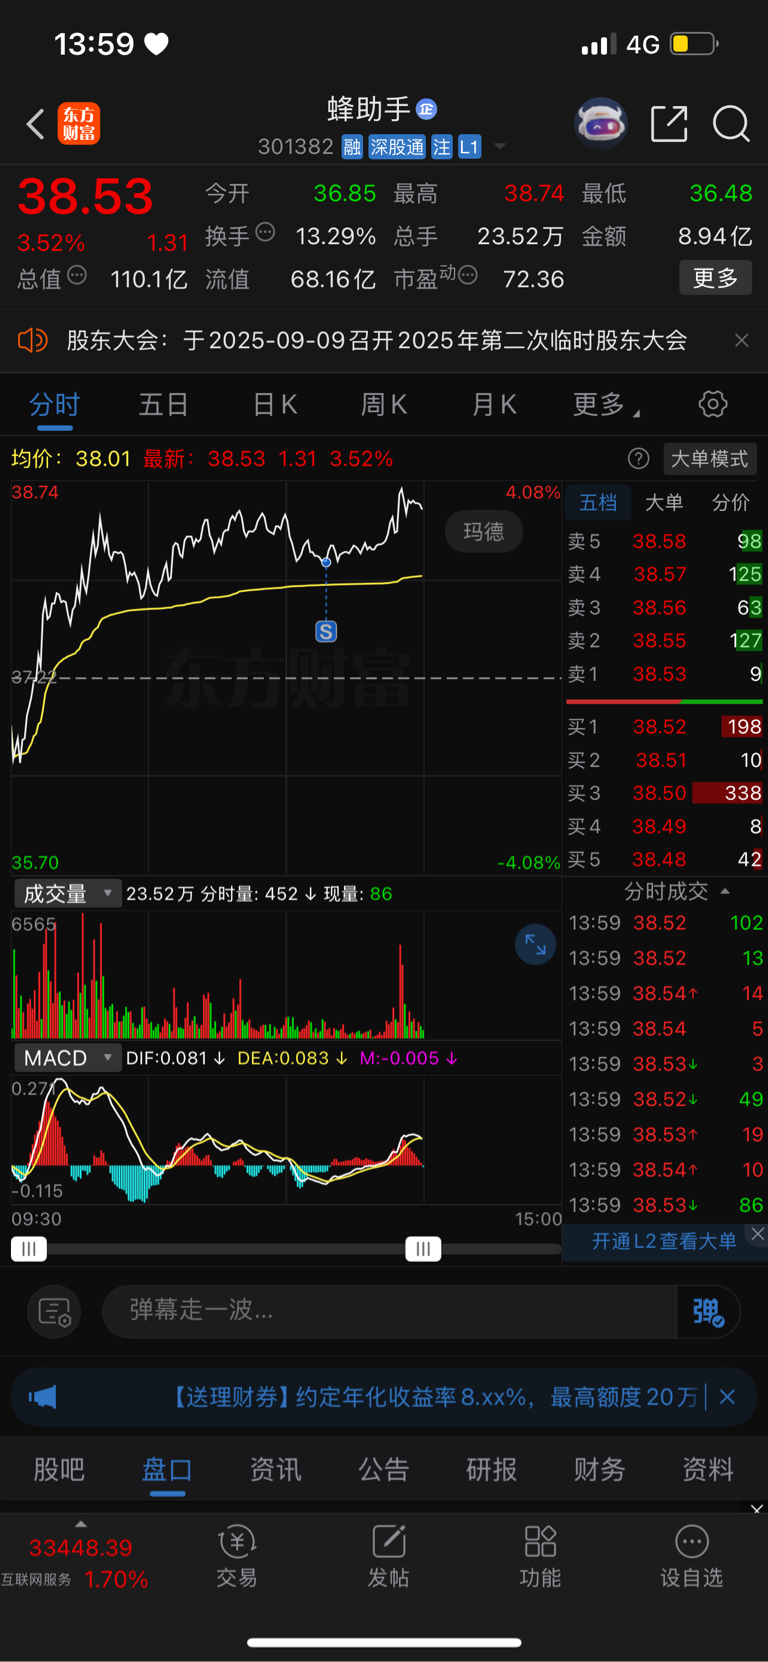Tap the 融 margin tag
This screenshot has width=768, height=1662.
[x=352, y=148]
